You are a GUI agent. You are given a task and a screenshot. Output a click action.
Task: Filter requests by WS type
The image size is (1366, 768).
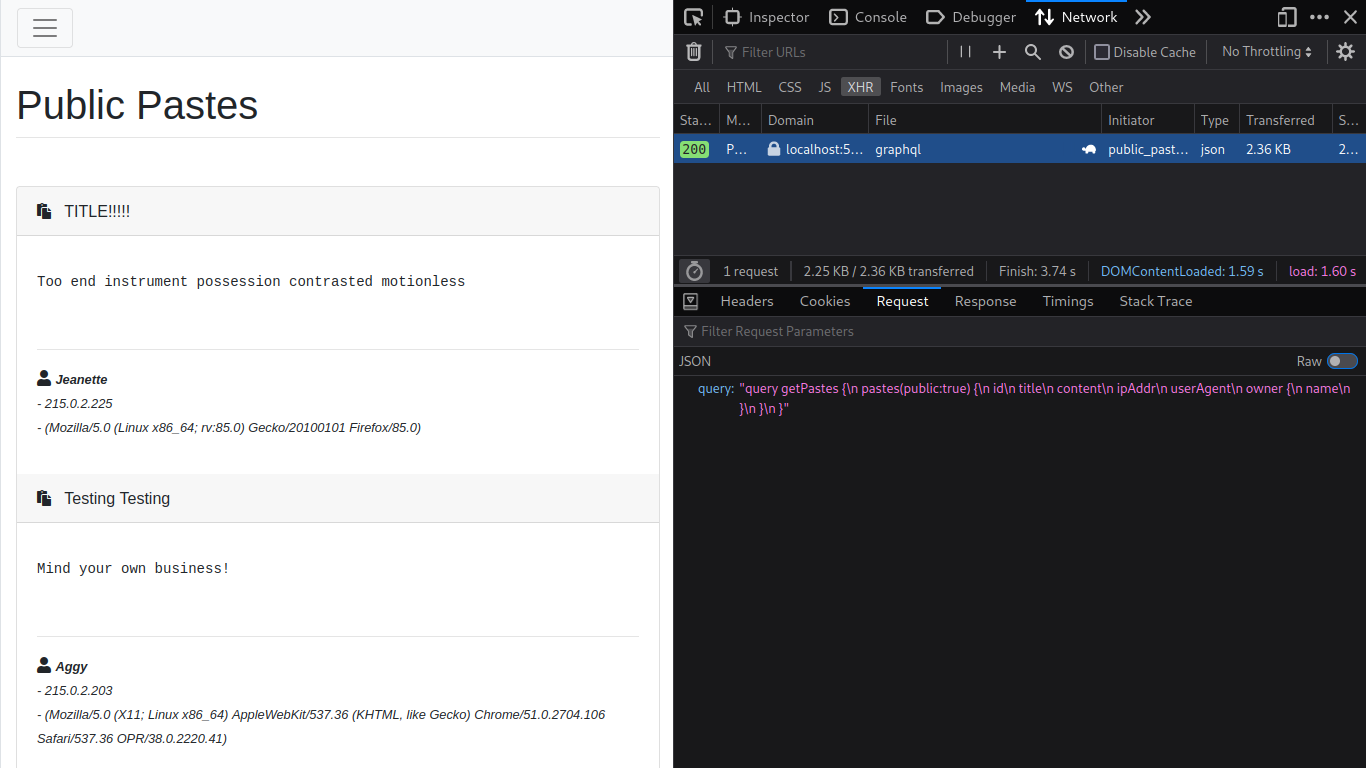click(1062, 87)
